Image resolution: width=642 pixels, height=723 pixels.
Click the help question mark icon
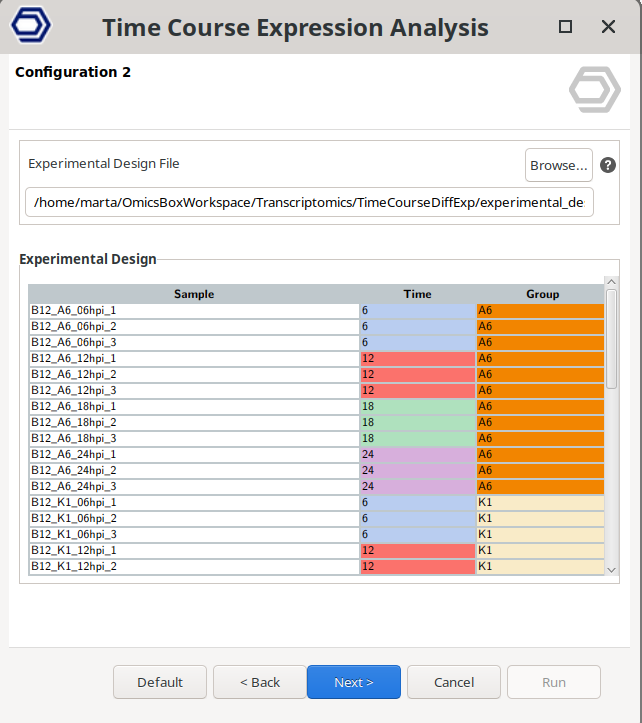(x=607, y=166)
